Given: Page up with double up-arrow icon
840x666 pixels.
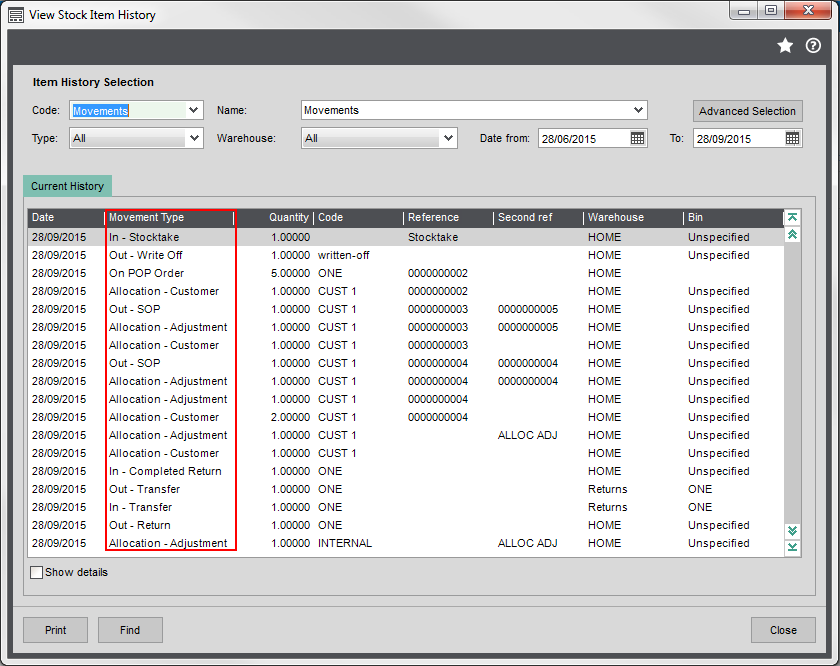Looking at the screenshot, I should pos(792,235).
